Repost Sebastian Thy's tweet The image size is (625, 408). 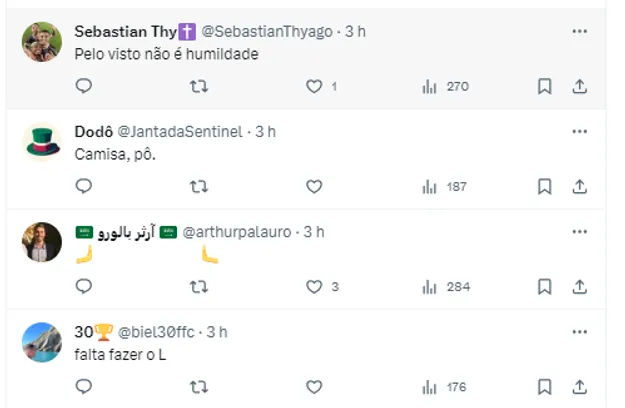(199, 87)
